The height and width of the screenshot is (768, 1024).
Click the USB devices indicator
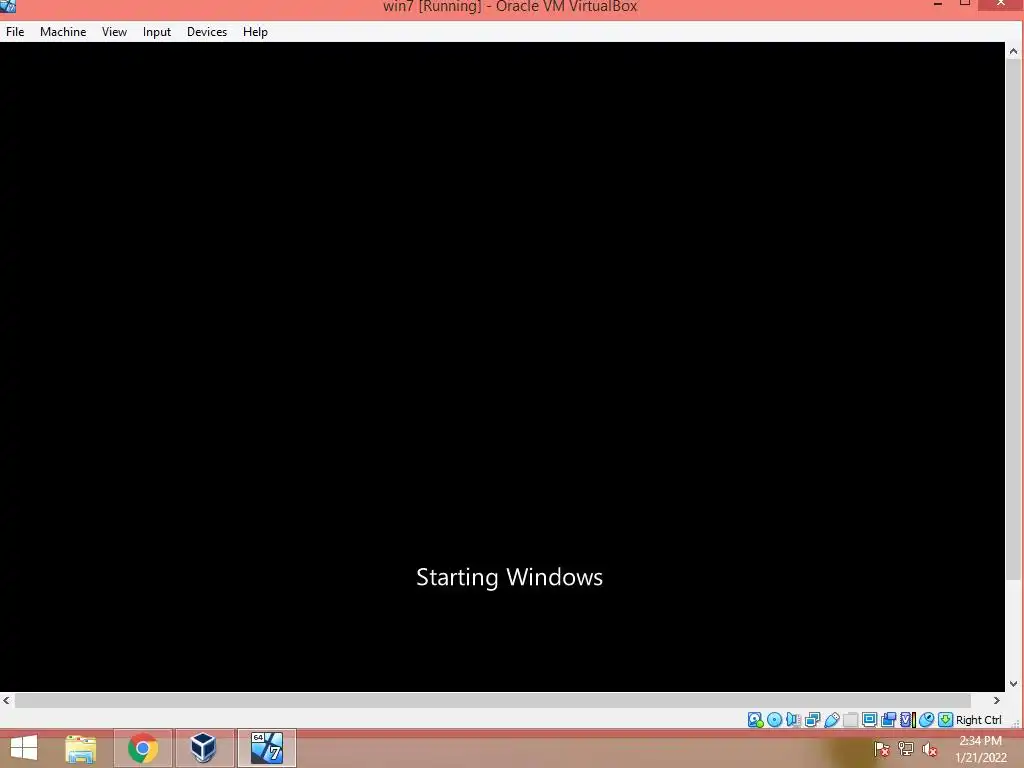coord(831,720)
